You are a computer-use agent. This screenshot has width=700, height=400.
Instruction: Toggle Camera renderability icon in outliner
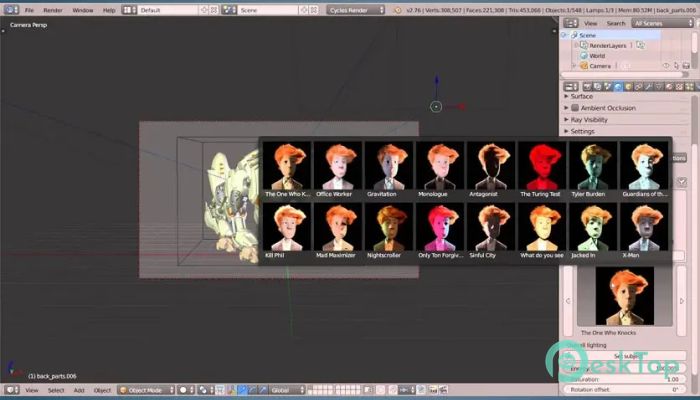[x=686, y=66]
